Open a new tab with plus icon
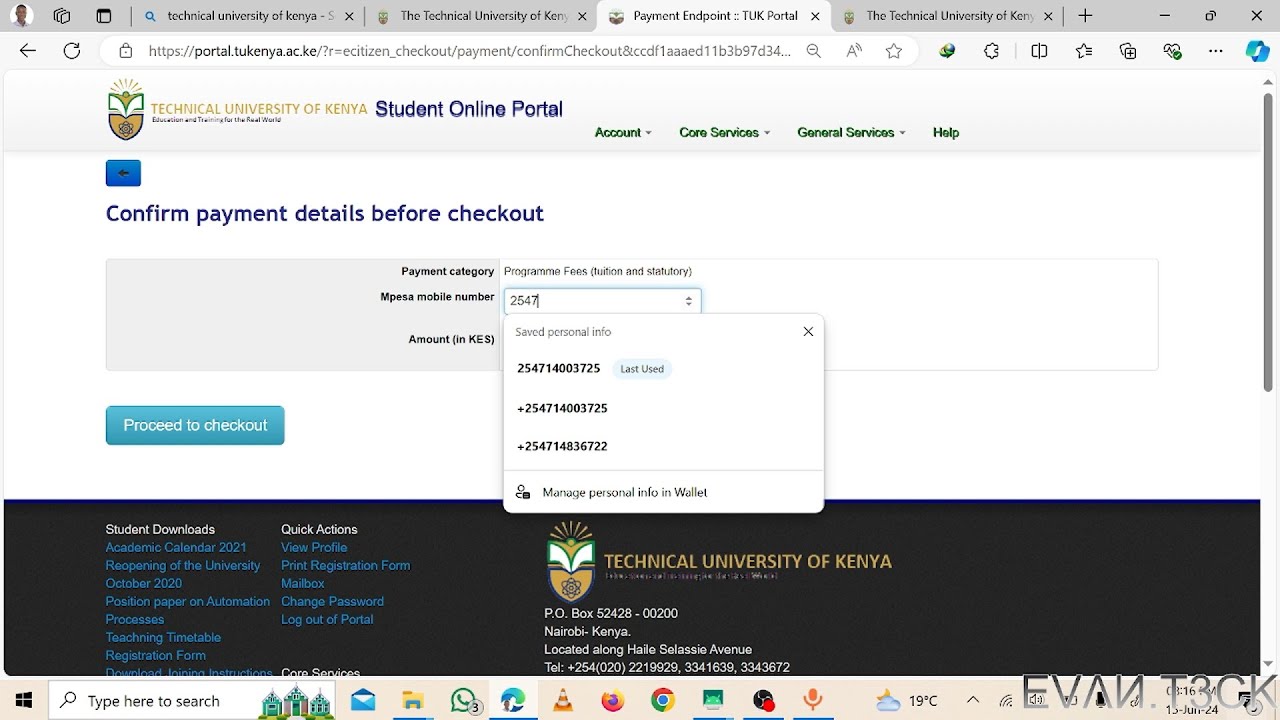The width and height of the screenshot is (1280, 720). point(1085,16)
